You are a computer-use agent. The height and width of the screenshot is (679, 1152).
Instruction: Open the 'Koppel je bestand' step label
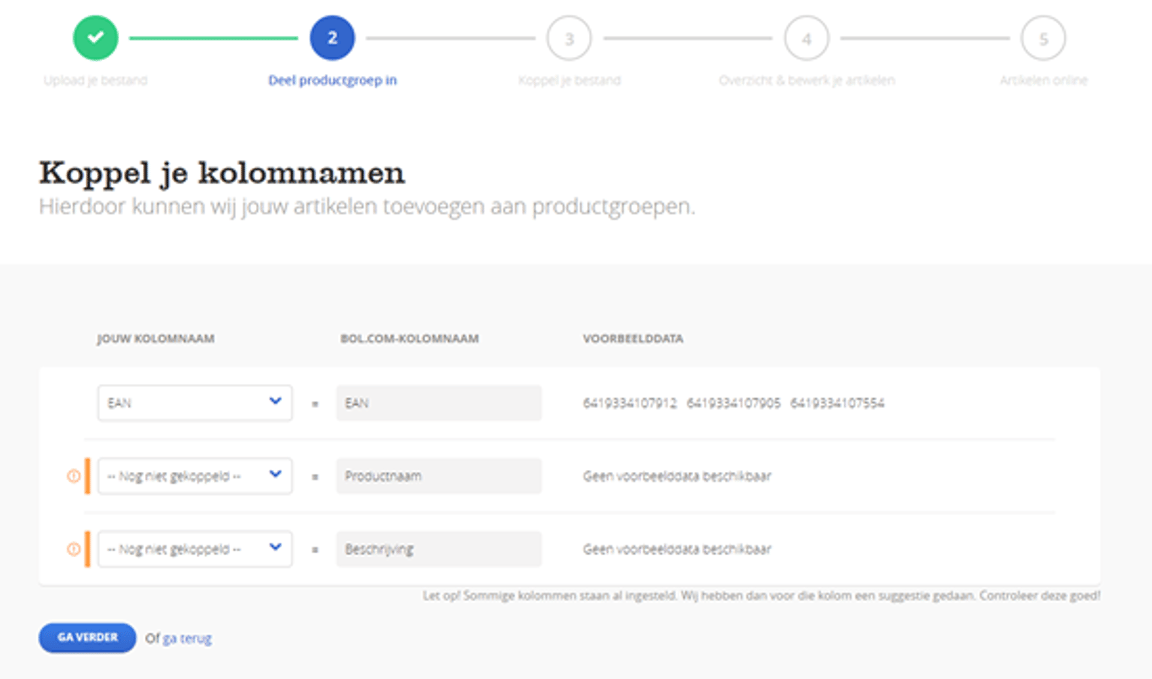click(x=569, y=80)
